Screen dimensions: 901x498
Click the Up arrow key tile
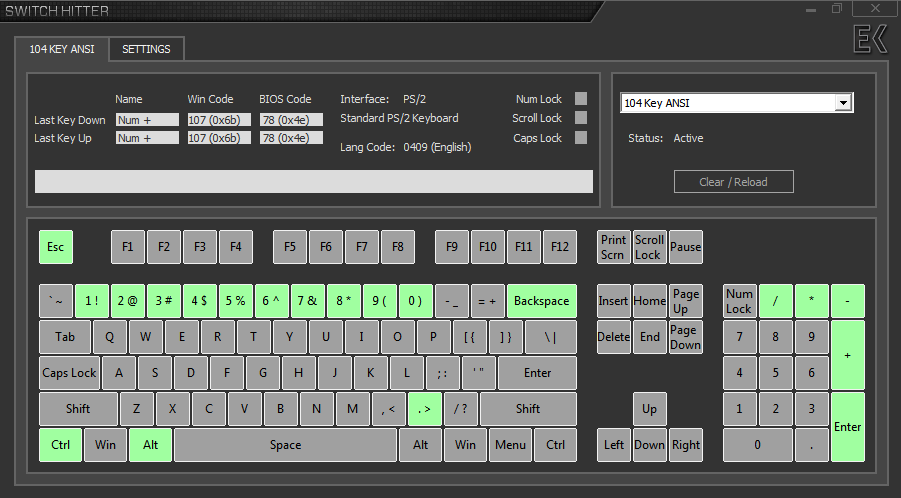click(649, 409)
